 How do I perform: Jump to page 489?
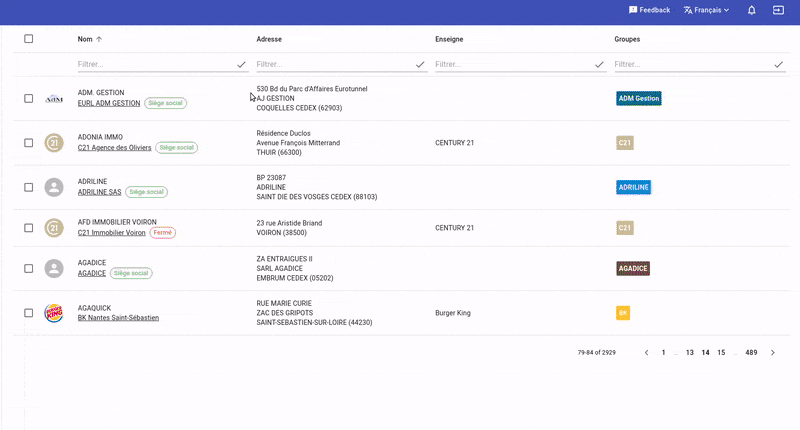pyautogui.click(x=751, y=353)
